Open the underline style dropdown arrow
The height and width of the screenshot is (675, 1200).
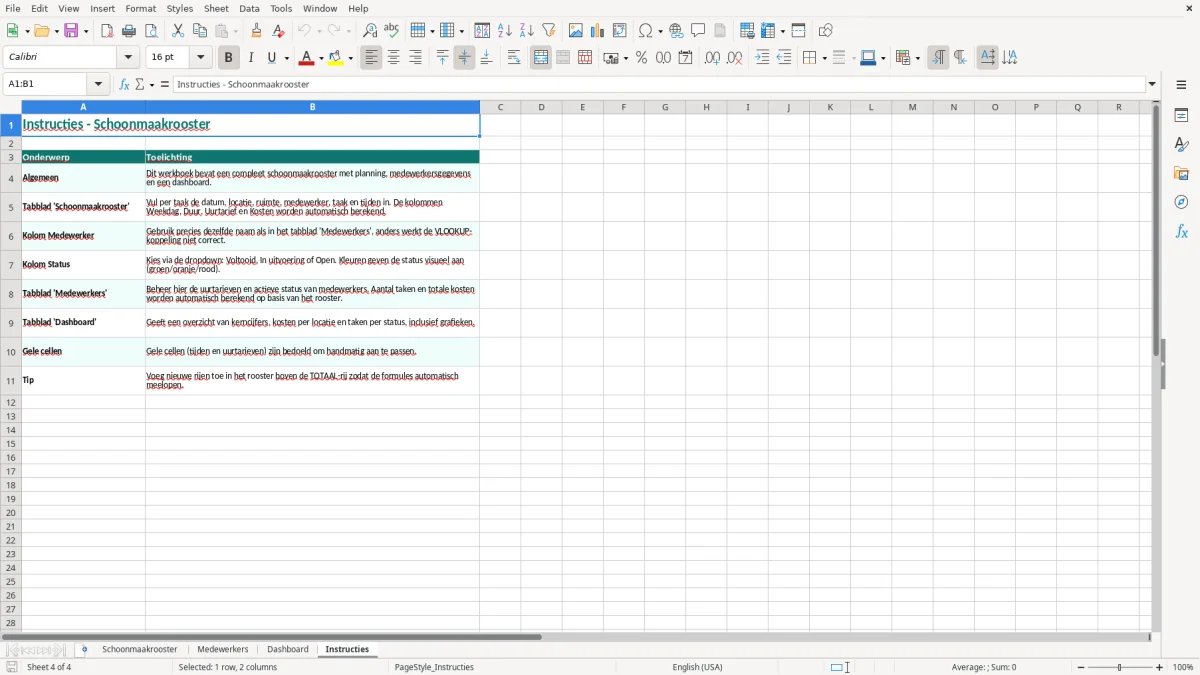(286, 58)
